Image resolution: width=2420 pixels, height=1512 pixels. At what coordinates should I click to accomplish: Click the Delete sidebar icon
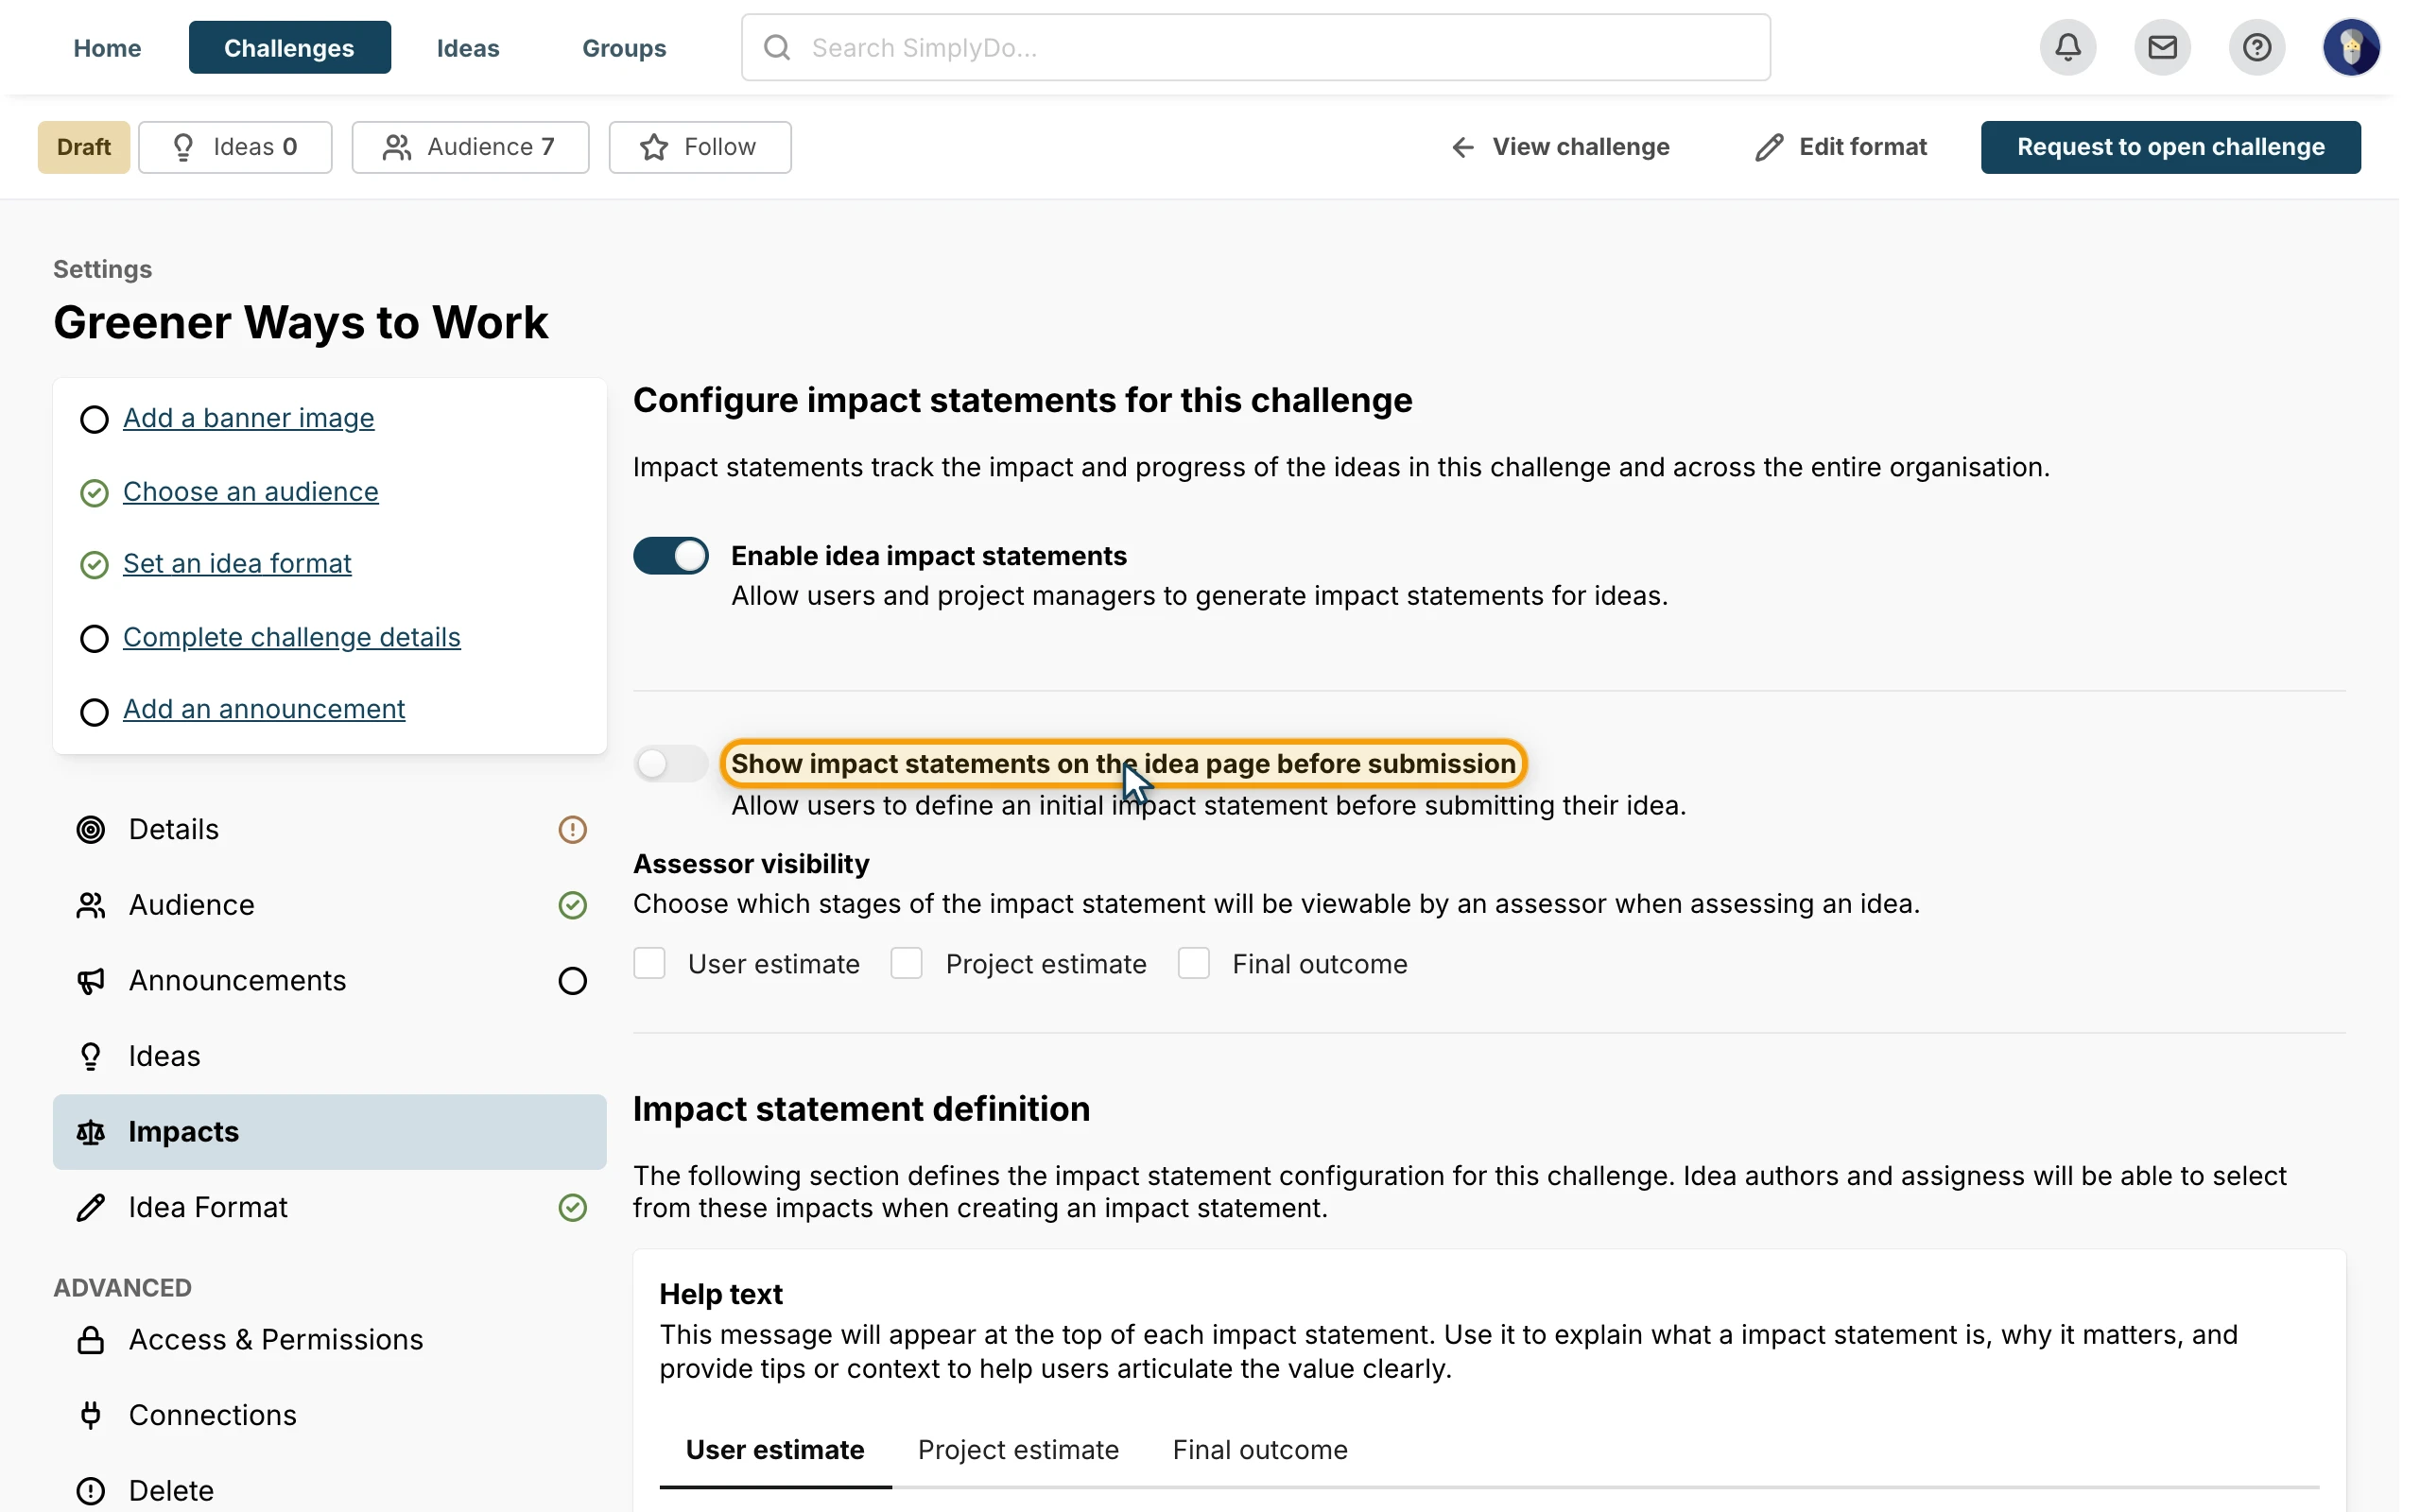tap(91, 1490)
